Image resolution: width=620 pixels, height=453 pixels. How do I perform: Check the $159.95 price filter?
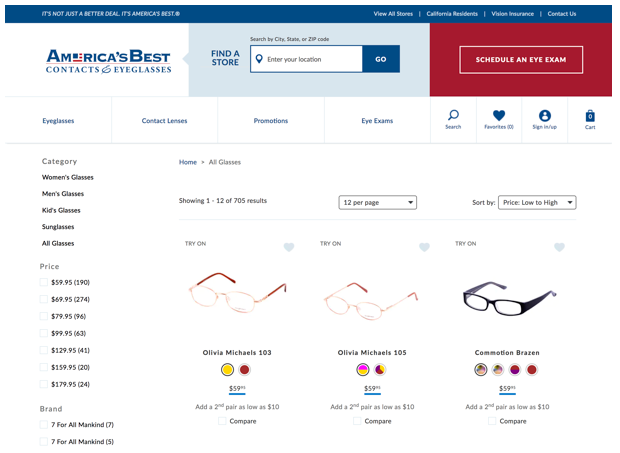[44, 367]
